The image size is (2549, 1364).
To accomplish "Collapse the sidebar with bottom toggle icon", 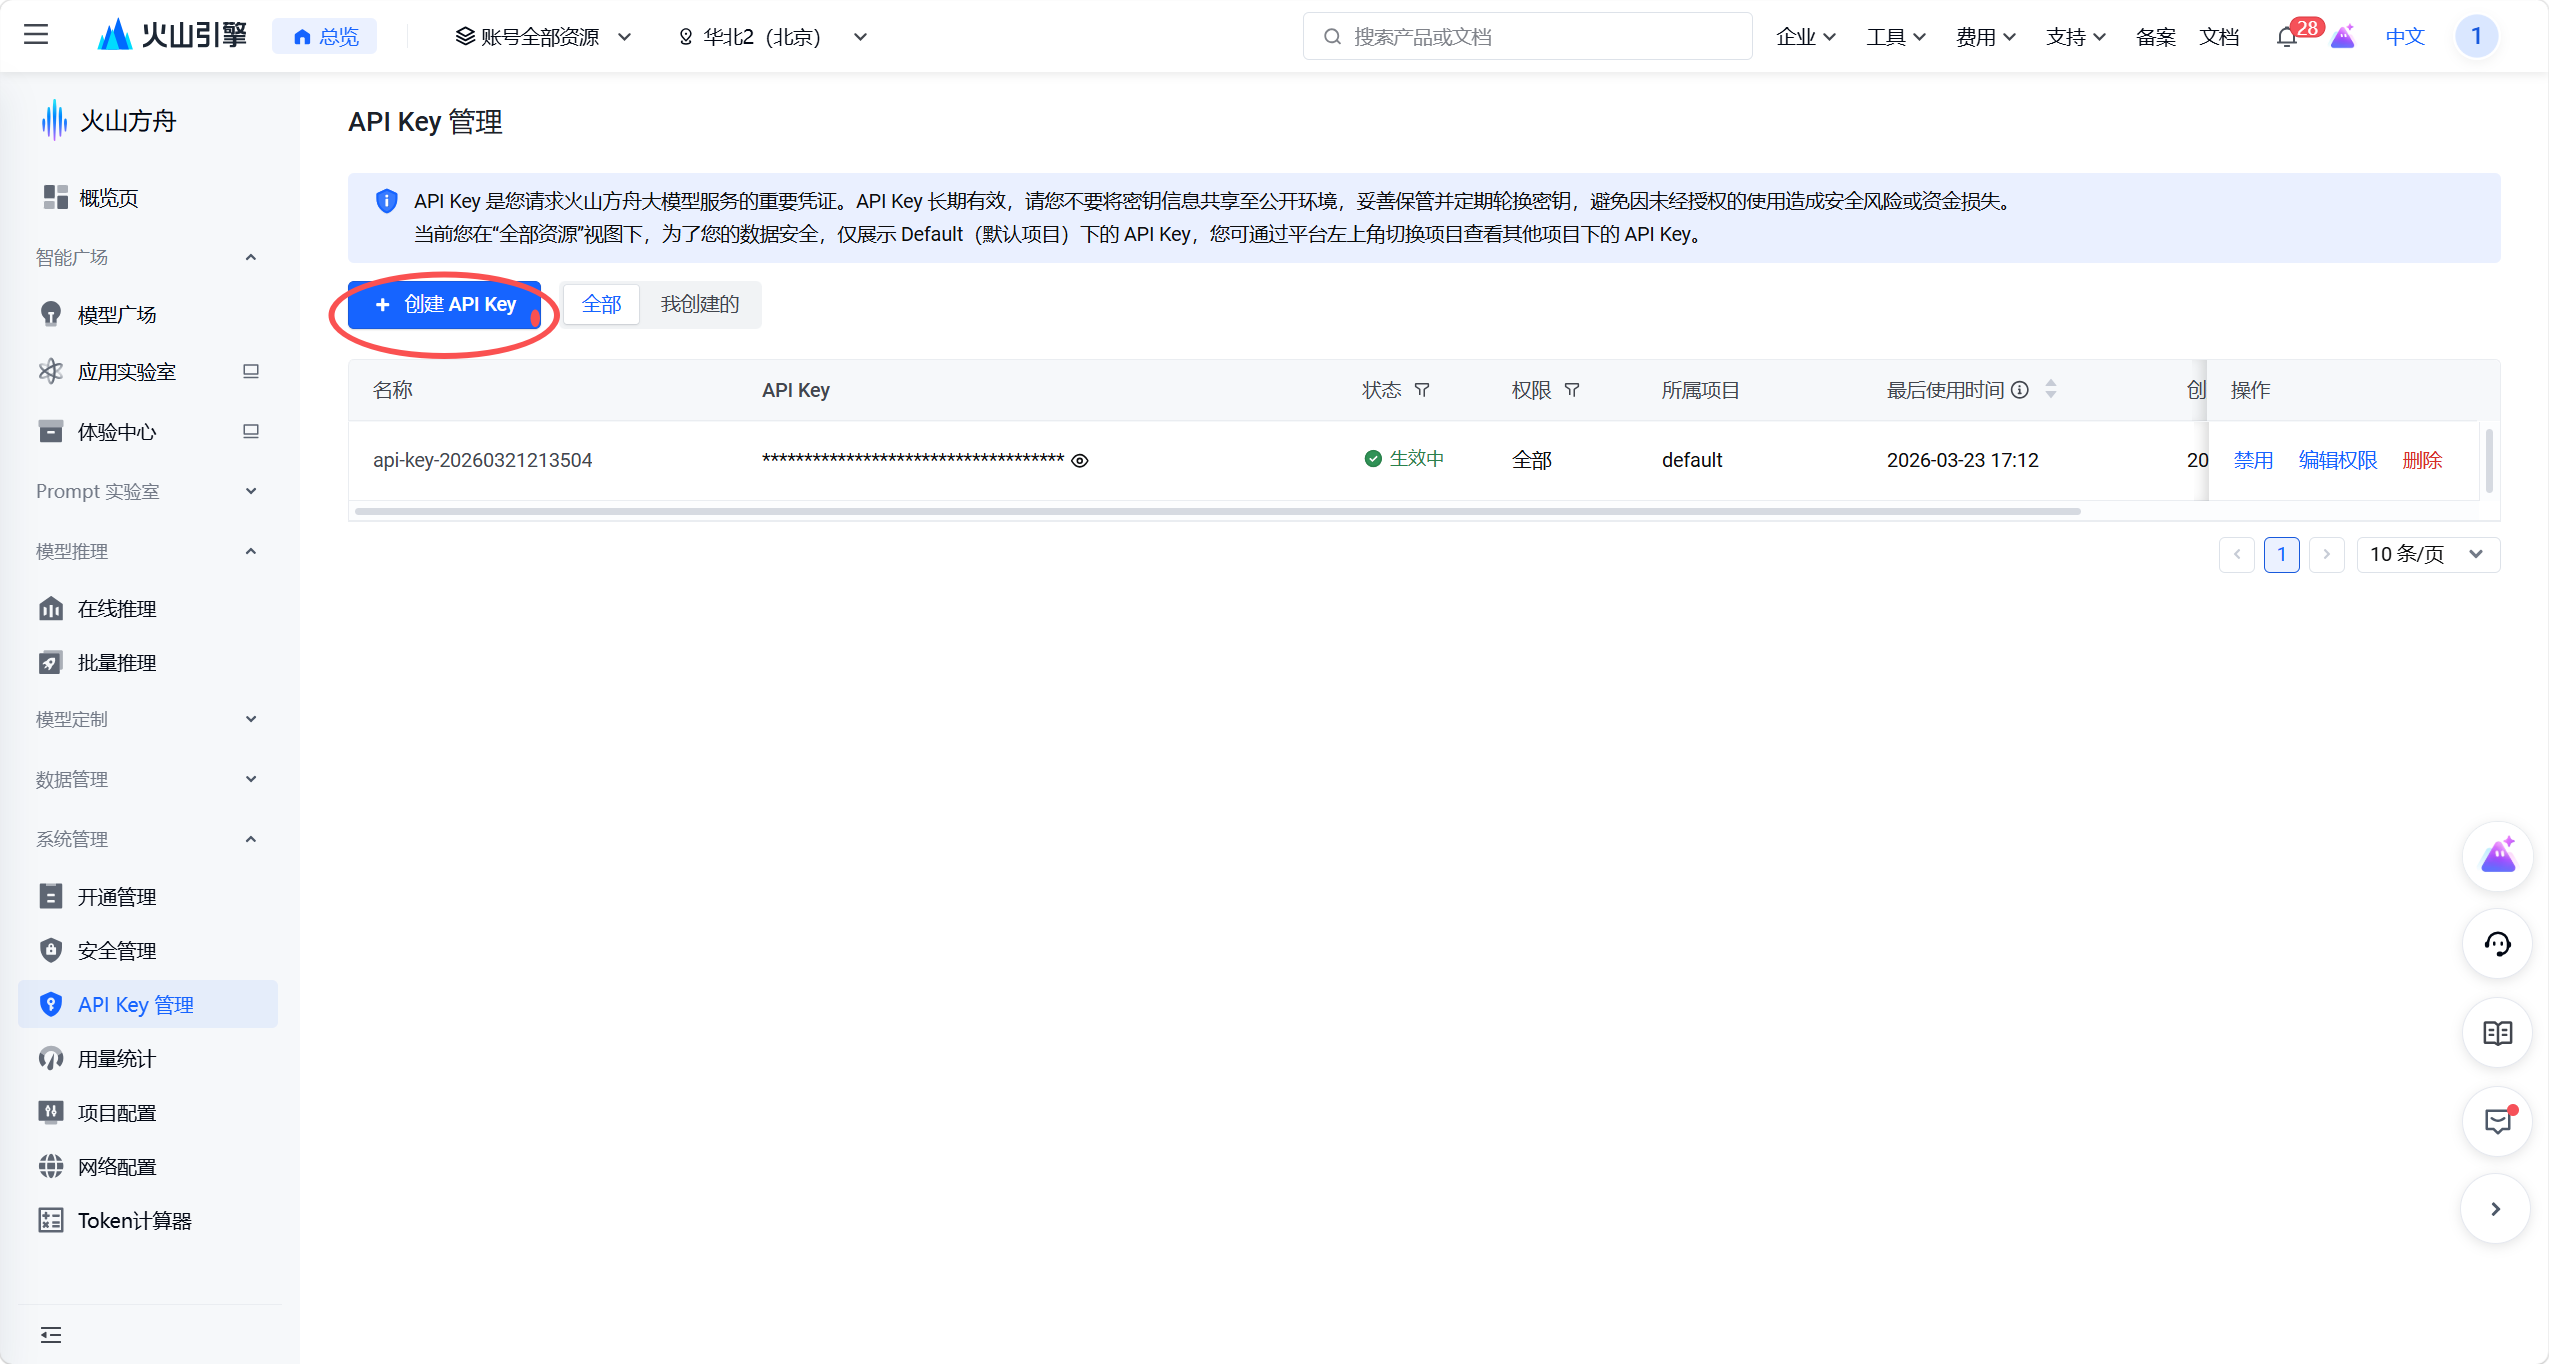I will [x=51, y=1335].
